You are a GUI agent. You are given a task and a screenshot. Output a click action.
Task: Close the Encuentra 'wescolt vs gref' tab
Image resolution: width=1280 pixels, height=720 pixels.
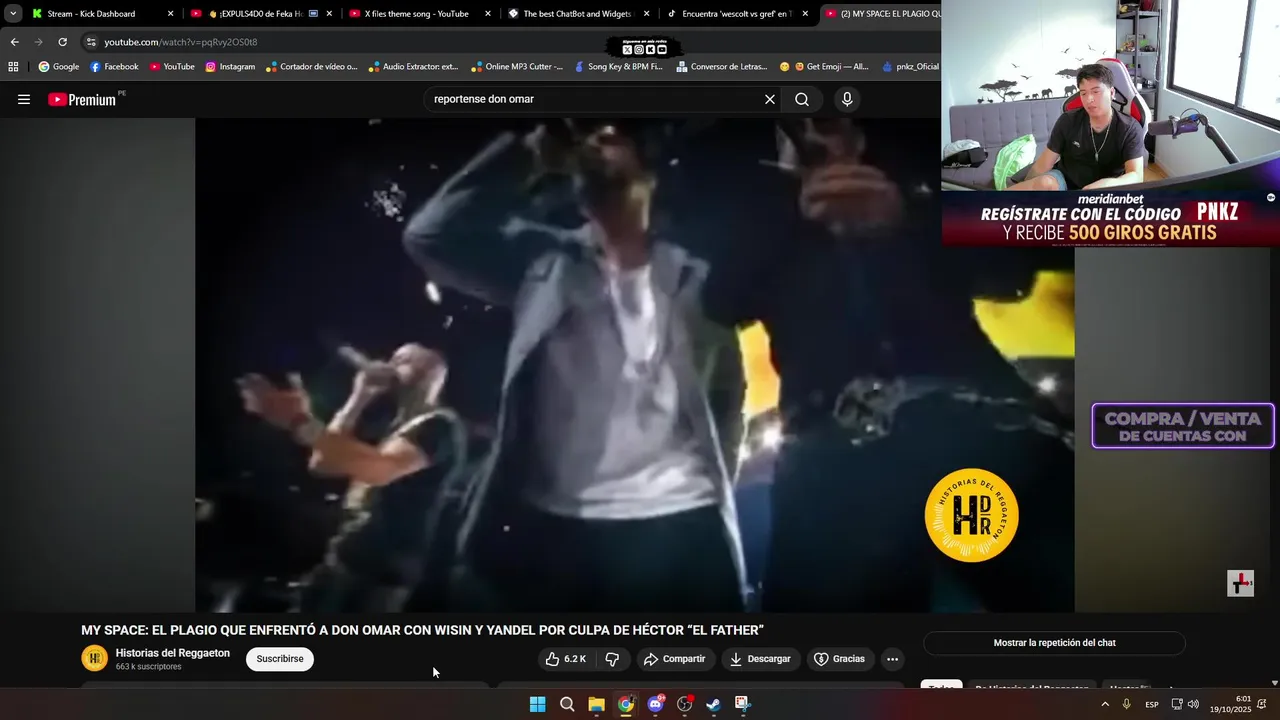[x=805, y=14]
